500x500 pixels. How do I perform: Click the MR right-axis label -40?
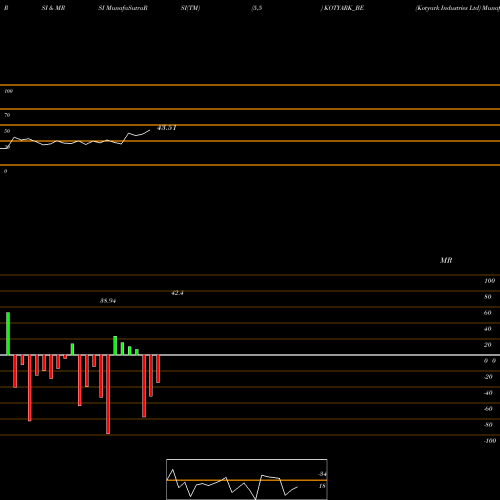tap(488, 393)
